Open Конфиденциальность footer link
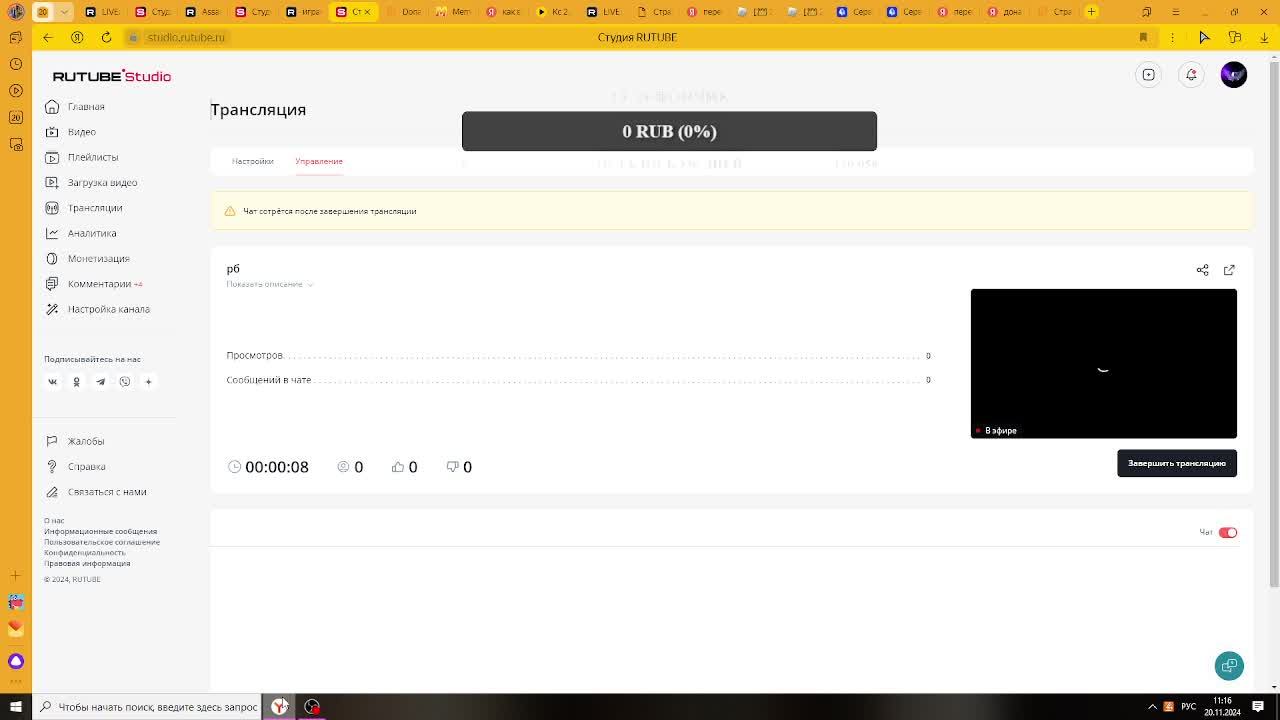 pos(85,553)
